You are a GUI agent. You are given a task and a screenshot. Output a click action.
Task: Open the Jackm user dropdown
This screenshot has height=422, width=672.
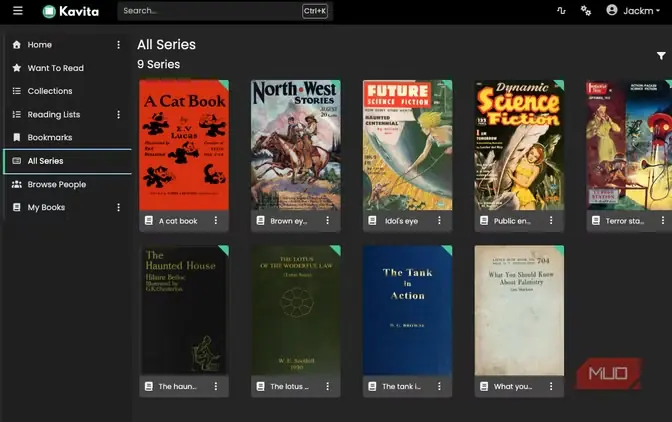(633, 11)
